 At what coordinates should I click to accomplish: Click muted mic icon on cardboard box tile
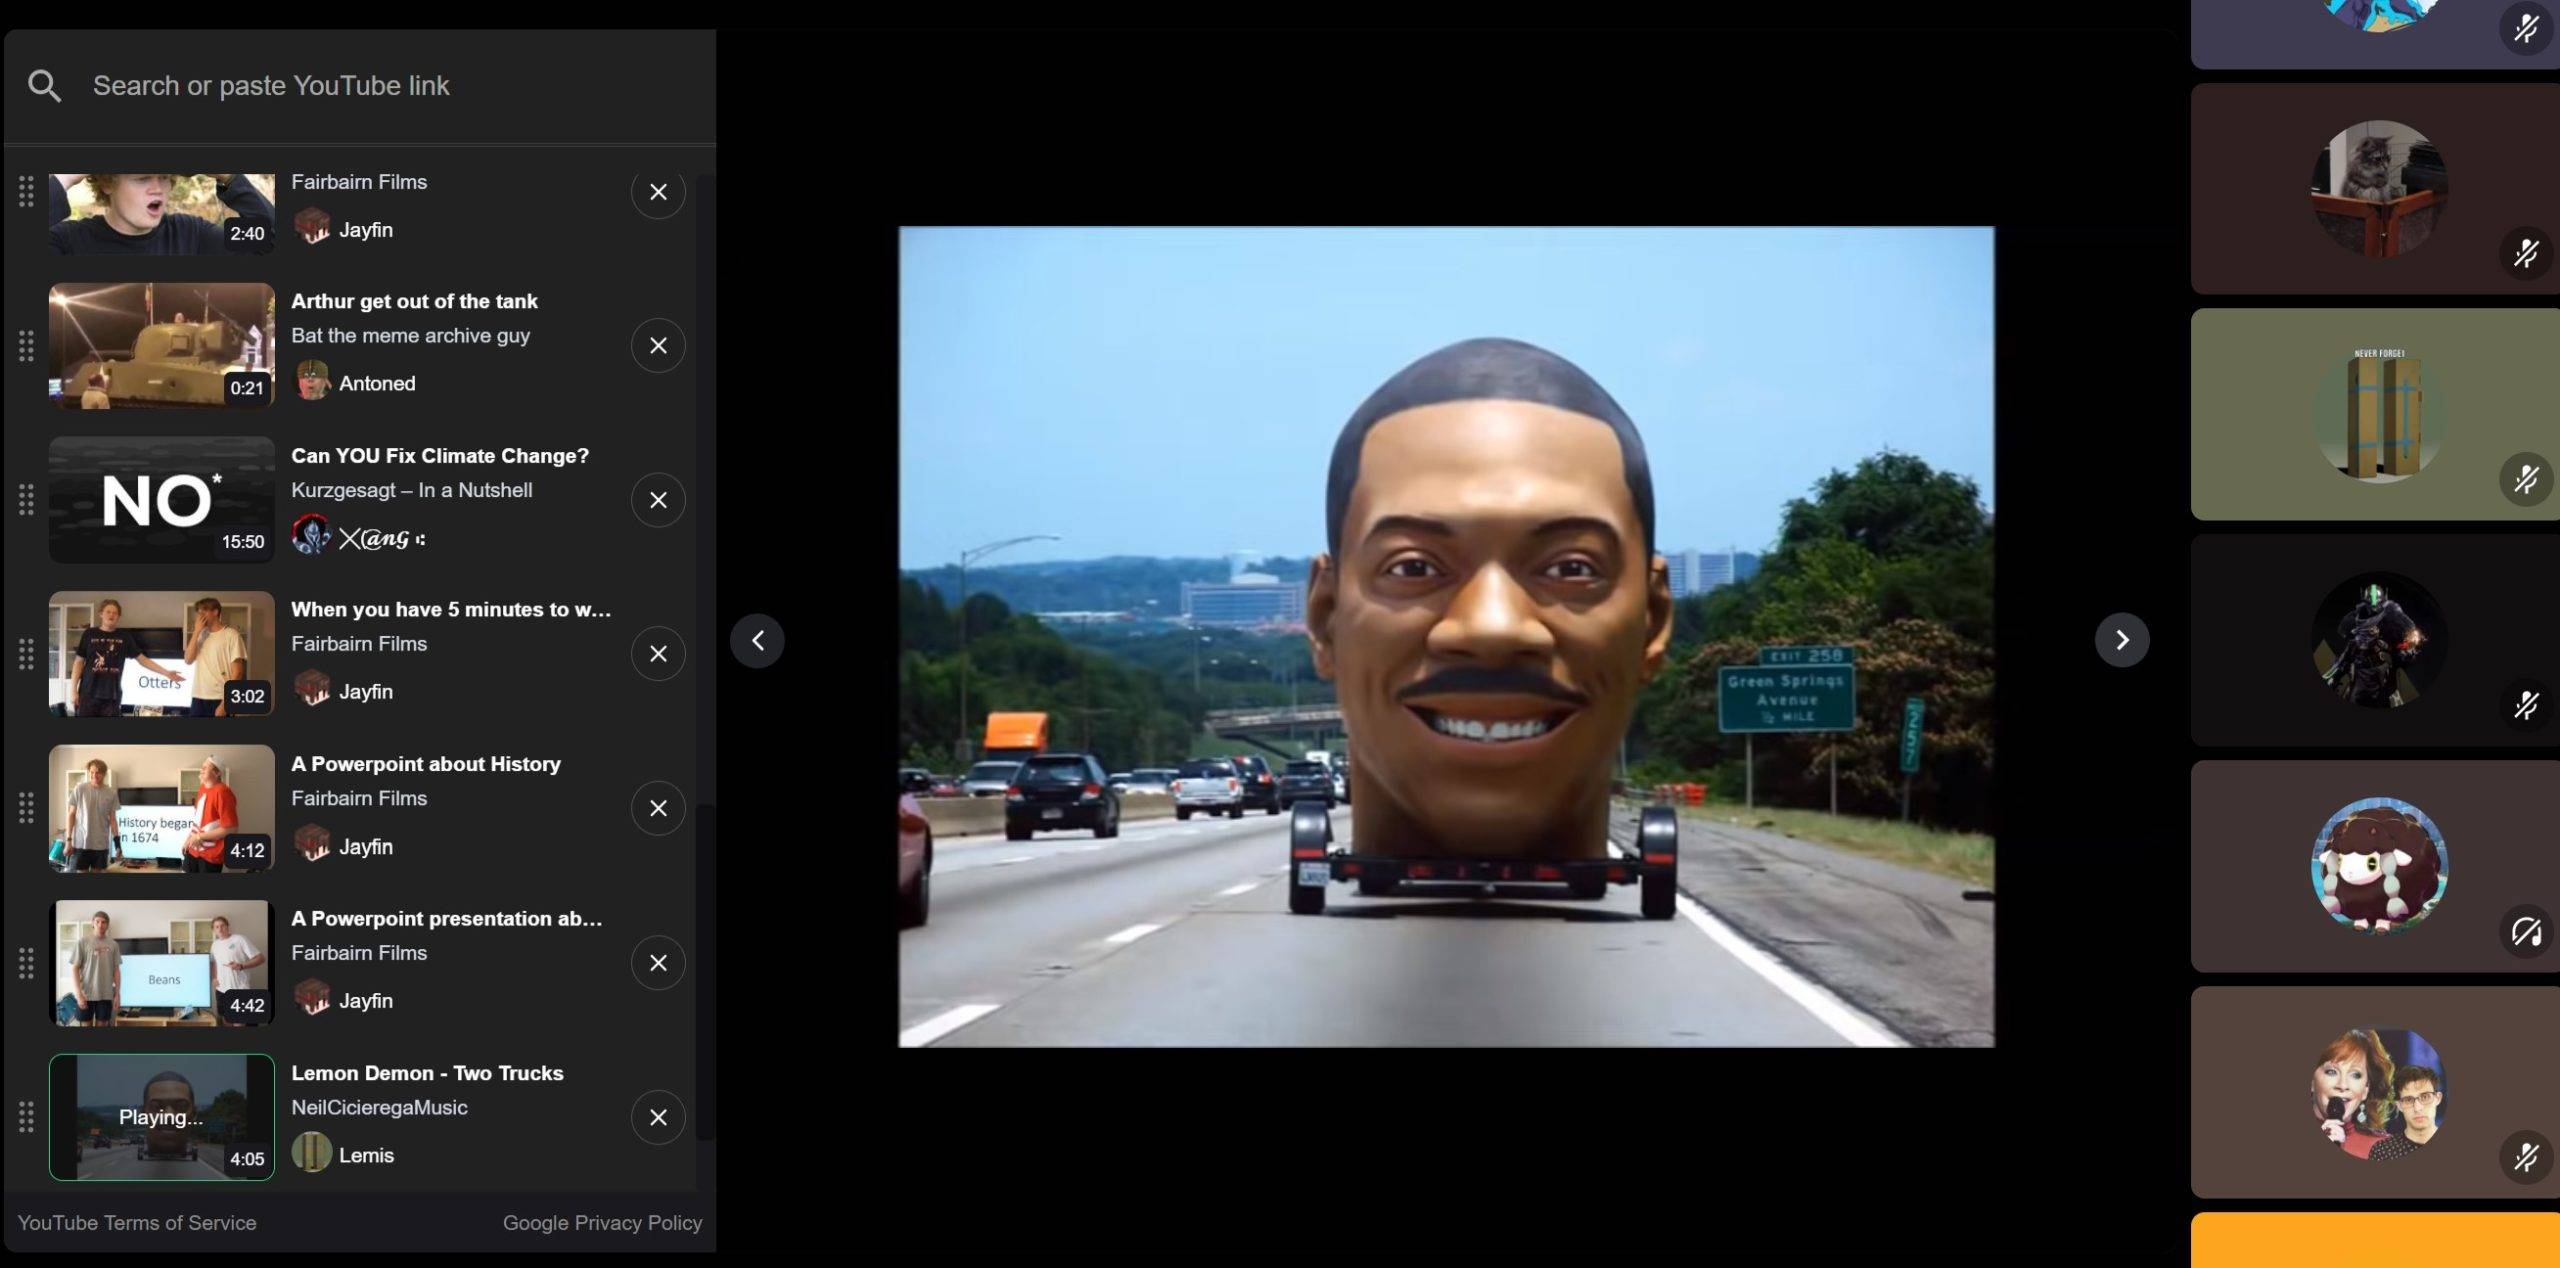[2526, 479]
